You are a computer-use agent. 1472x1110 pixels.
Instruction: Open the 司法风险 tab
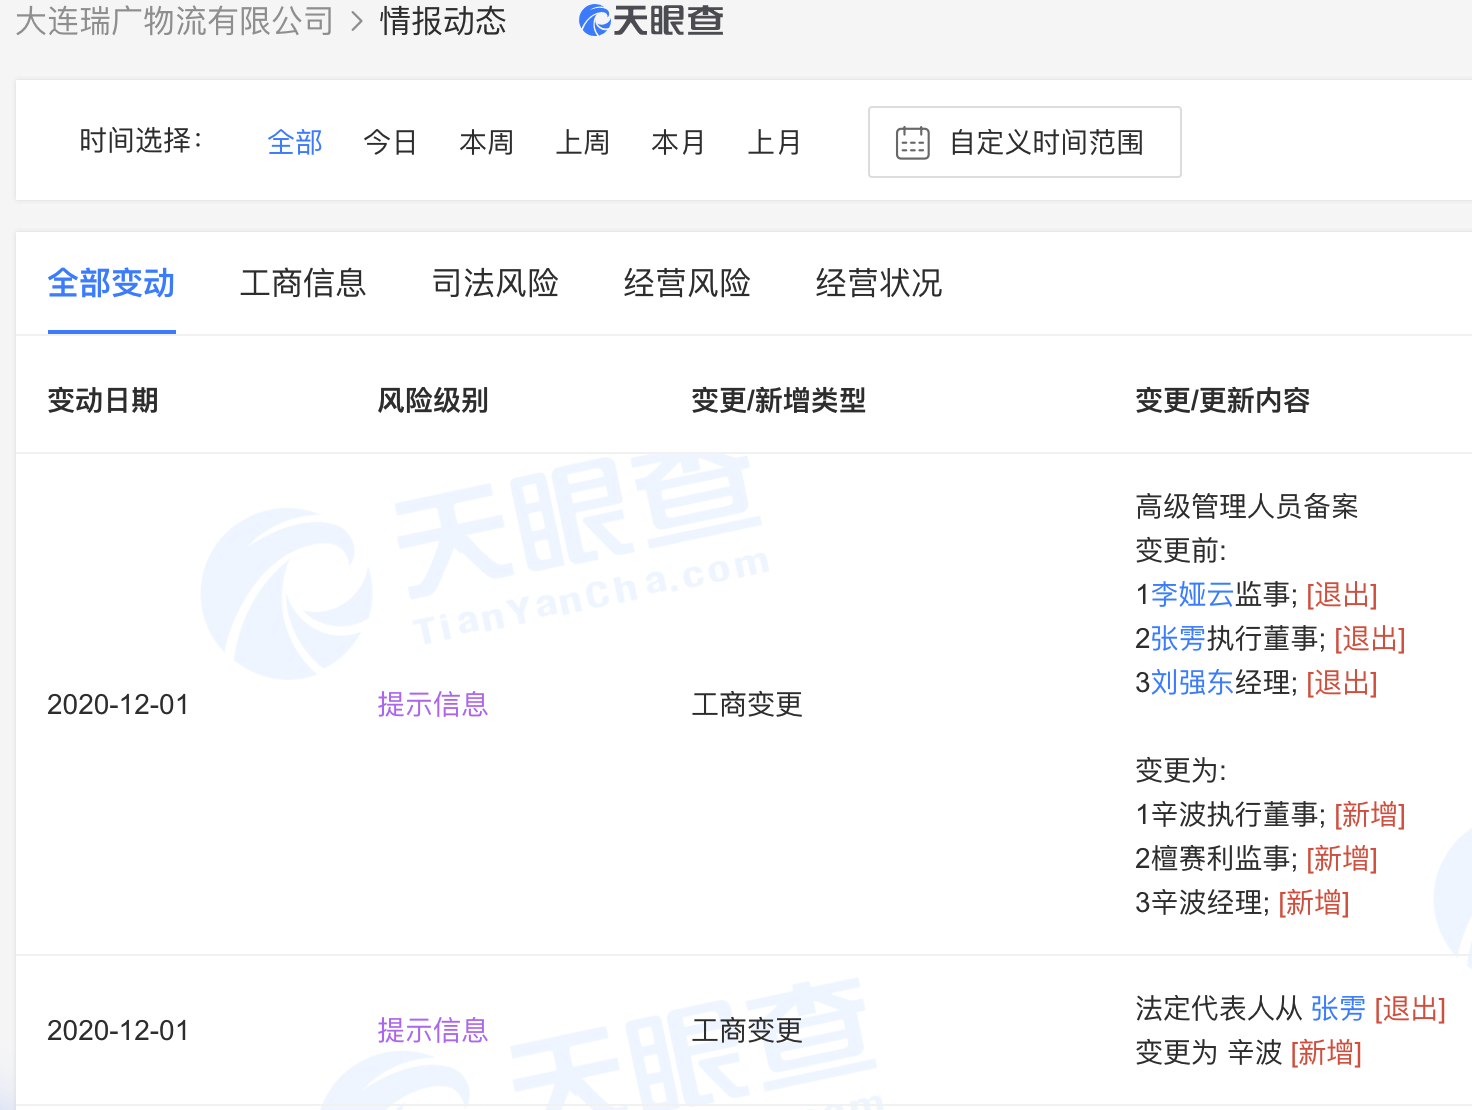495,283
